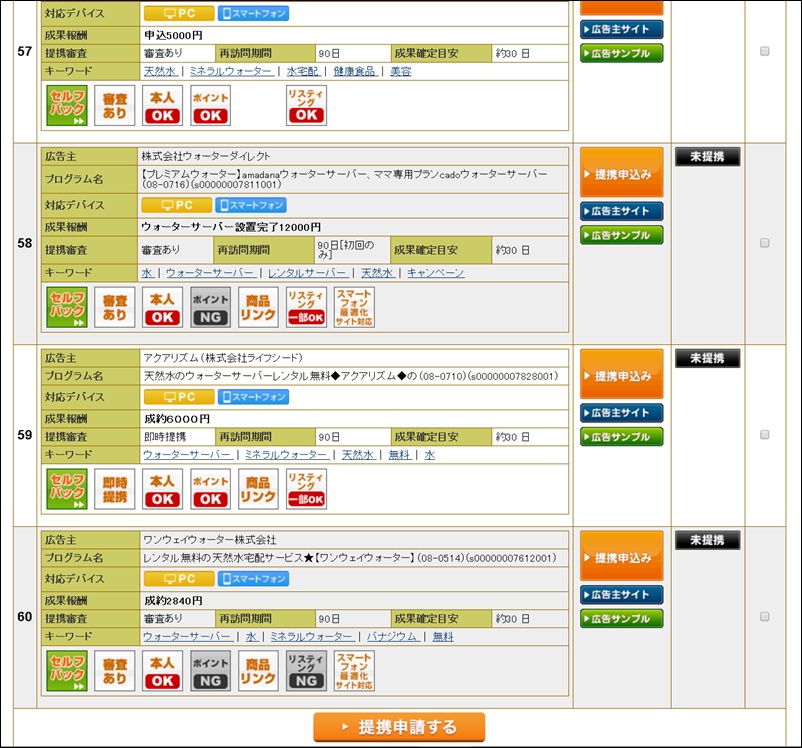Click the 未提携 status label in row 60
Viewport: 802px width, 748px height.
[x=707, y=540]
